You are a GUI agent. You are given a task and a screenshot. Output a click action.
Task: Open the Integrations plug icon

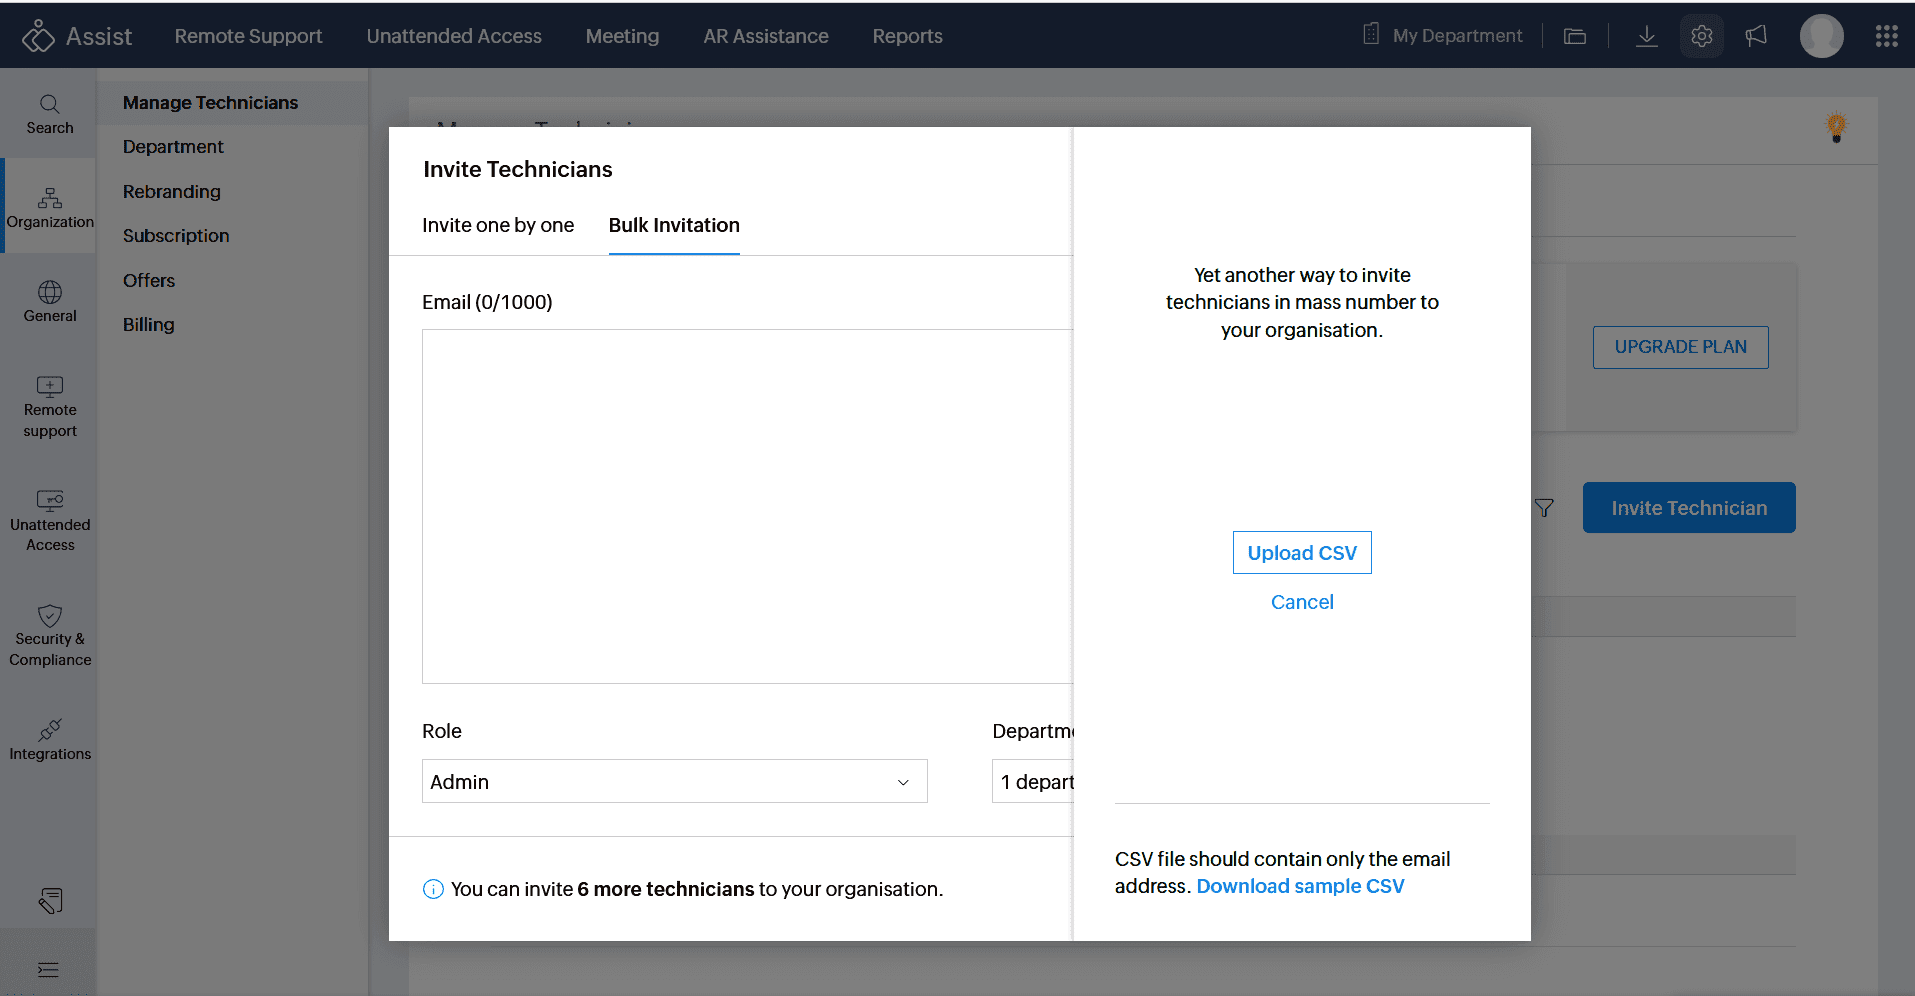[x=49, y=730]
